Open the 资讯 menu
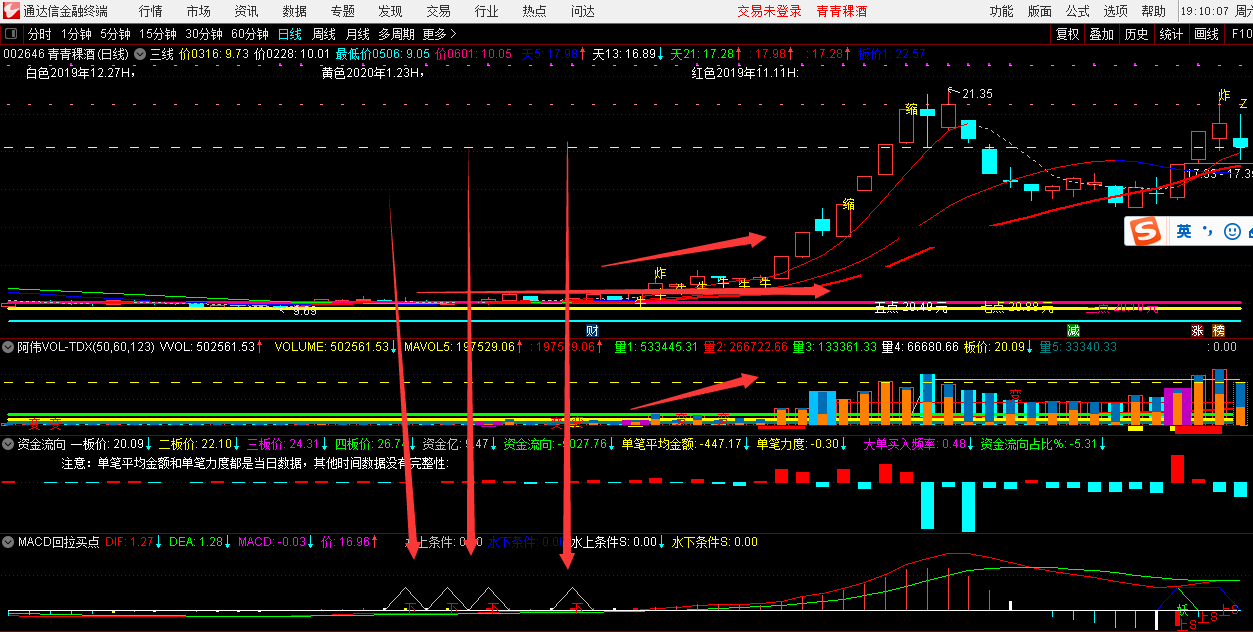 pyautogui.click(x=246, y=11)
